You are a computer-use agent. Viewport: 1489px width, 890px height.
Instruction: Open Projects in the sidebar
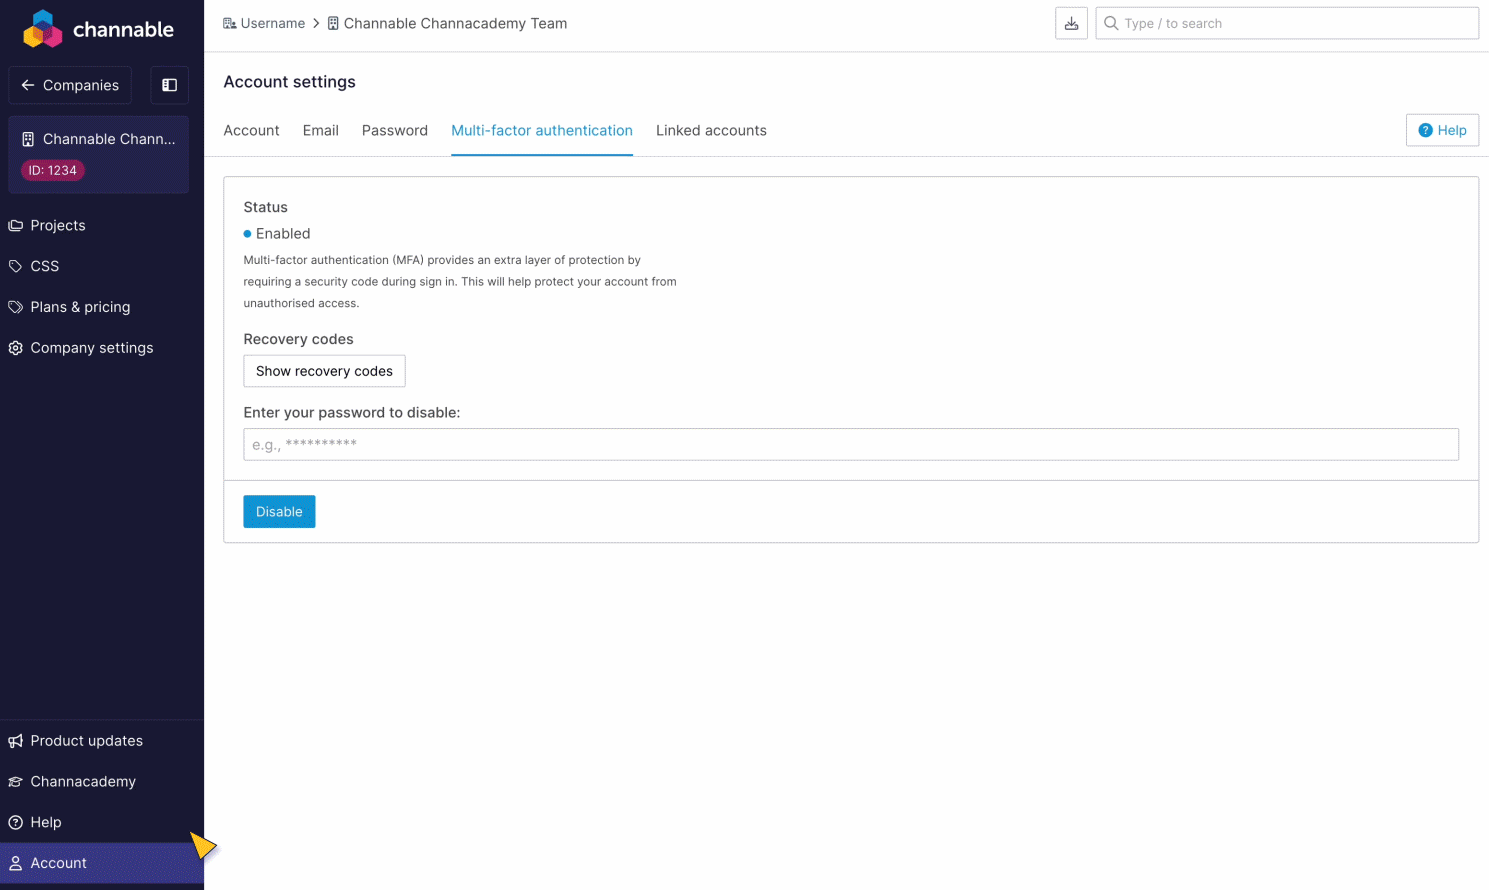pos(58,225)
